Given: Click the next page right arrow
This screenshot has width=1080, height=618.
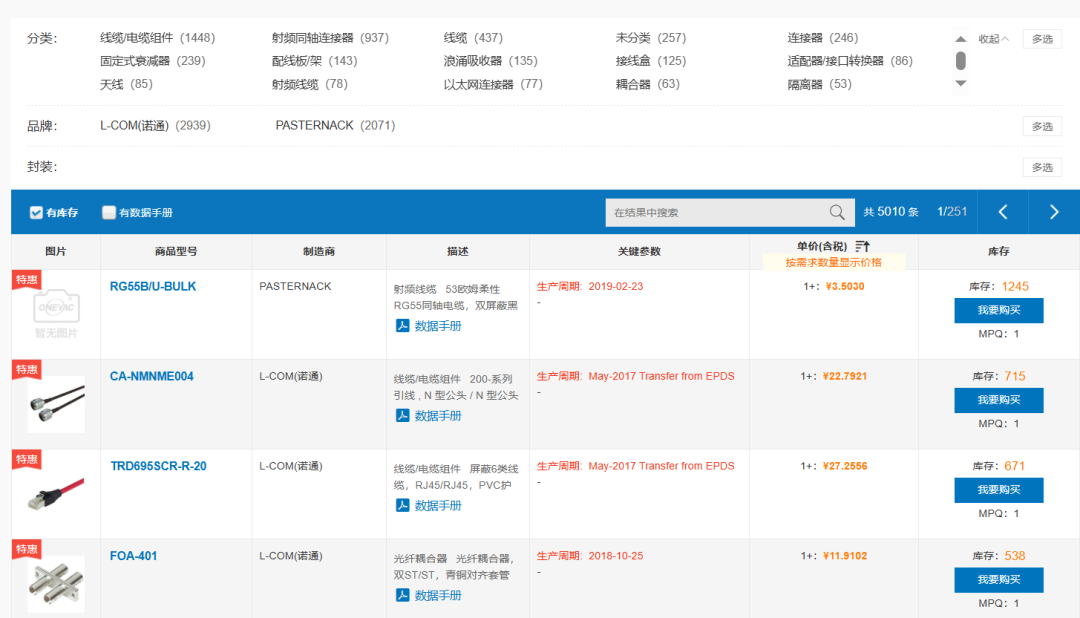Looking at the screenshot, I should pyautogui.click(x=1052, y=212).
